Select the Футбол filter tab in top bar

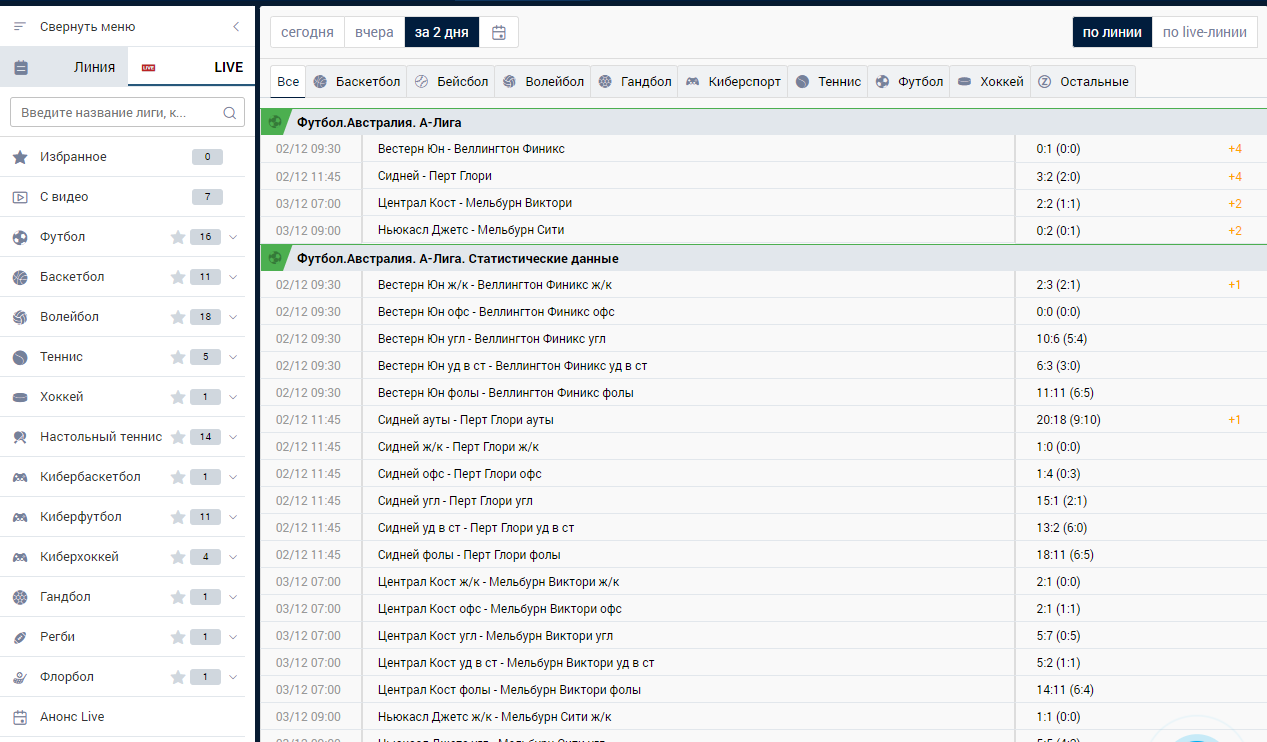(909, 82)
